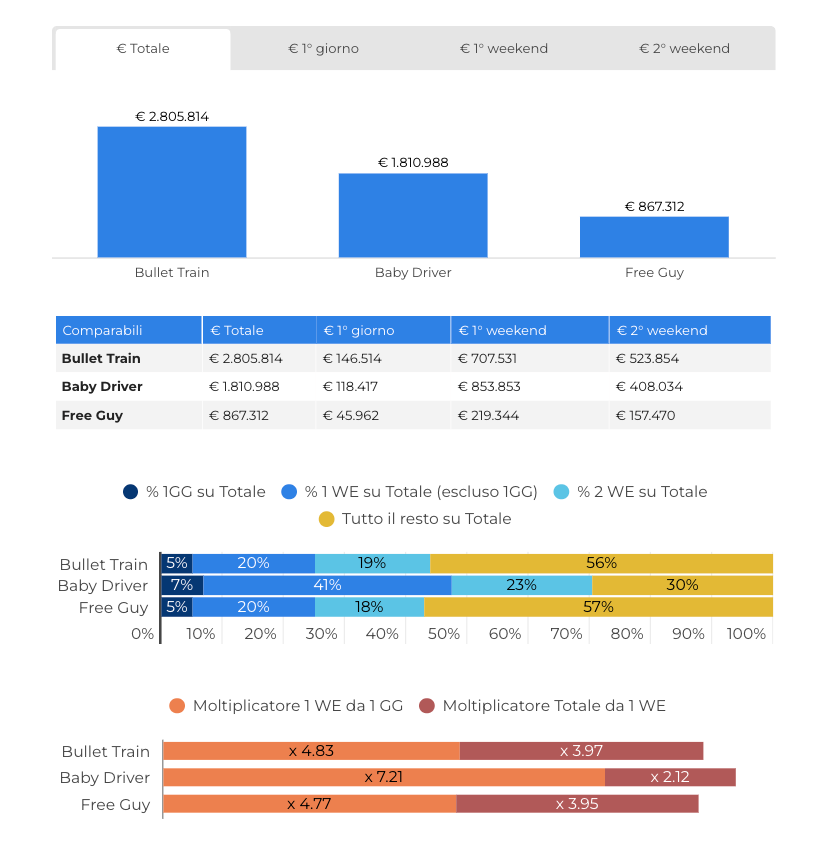Click the Baby Driver bar in top chart

tap(413, 216)
